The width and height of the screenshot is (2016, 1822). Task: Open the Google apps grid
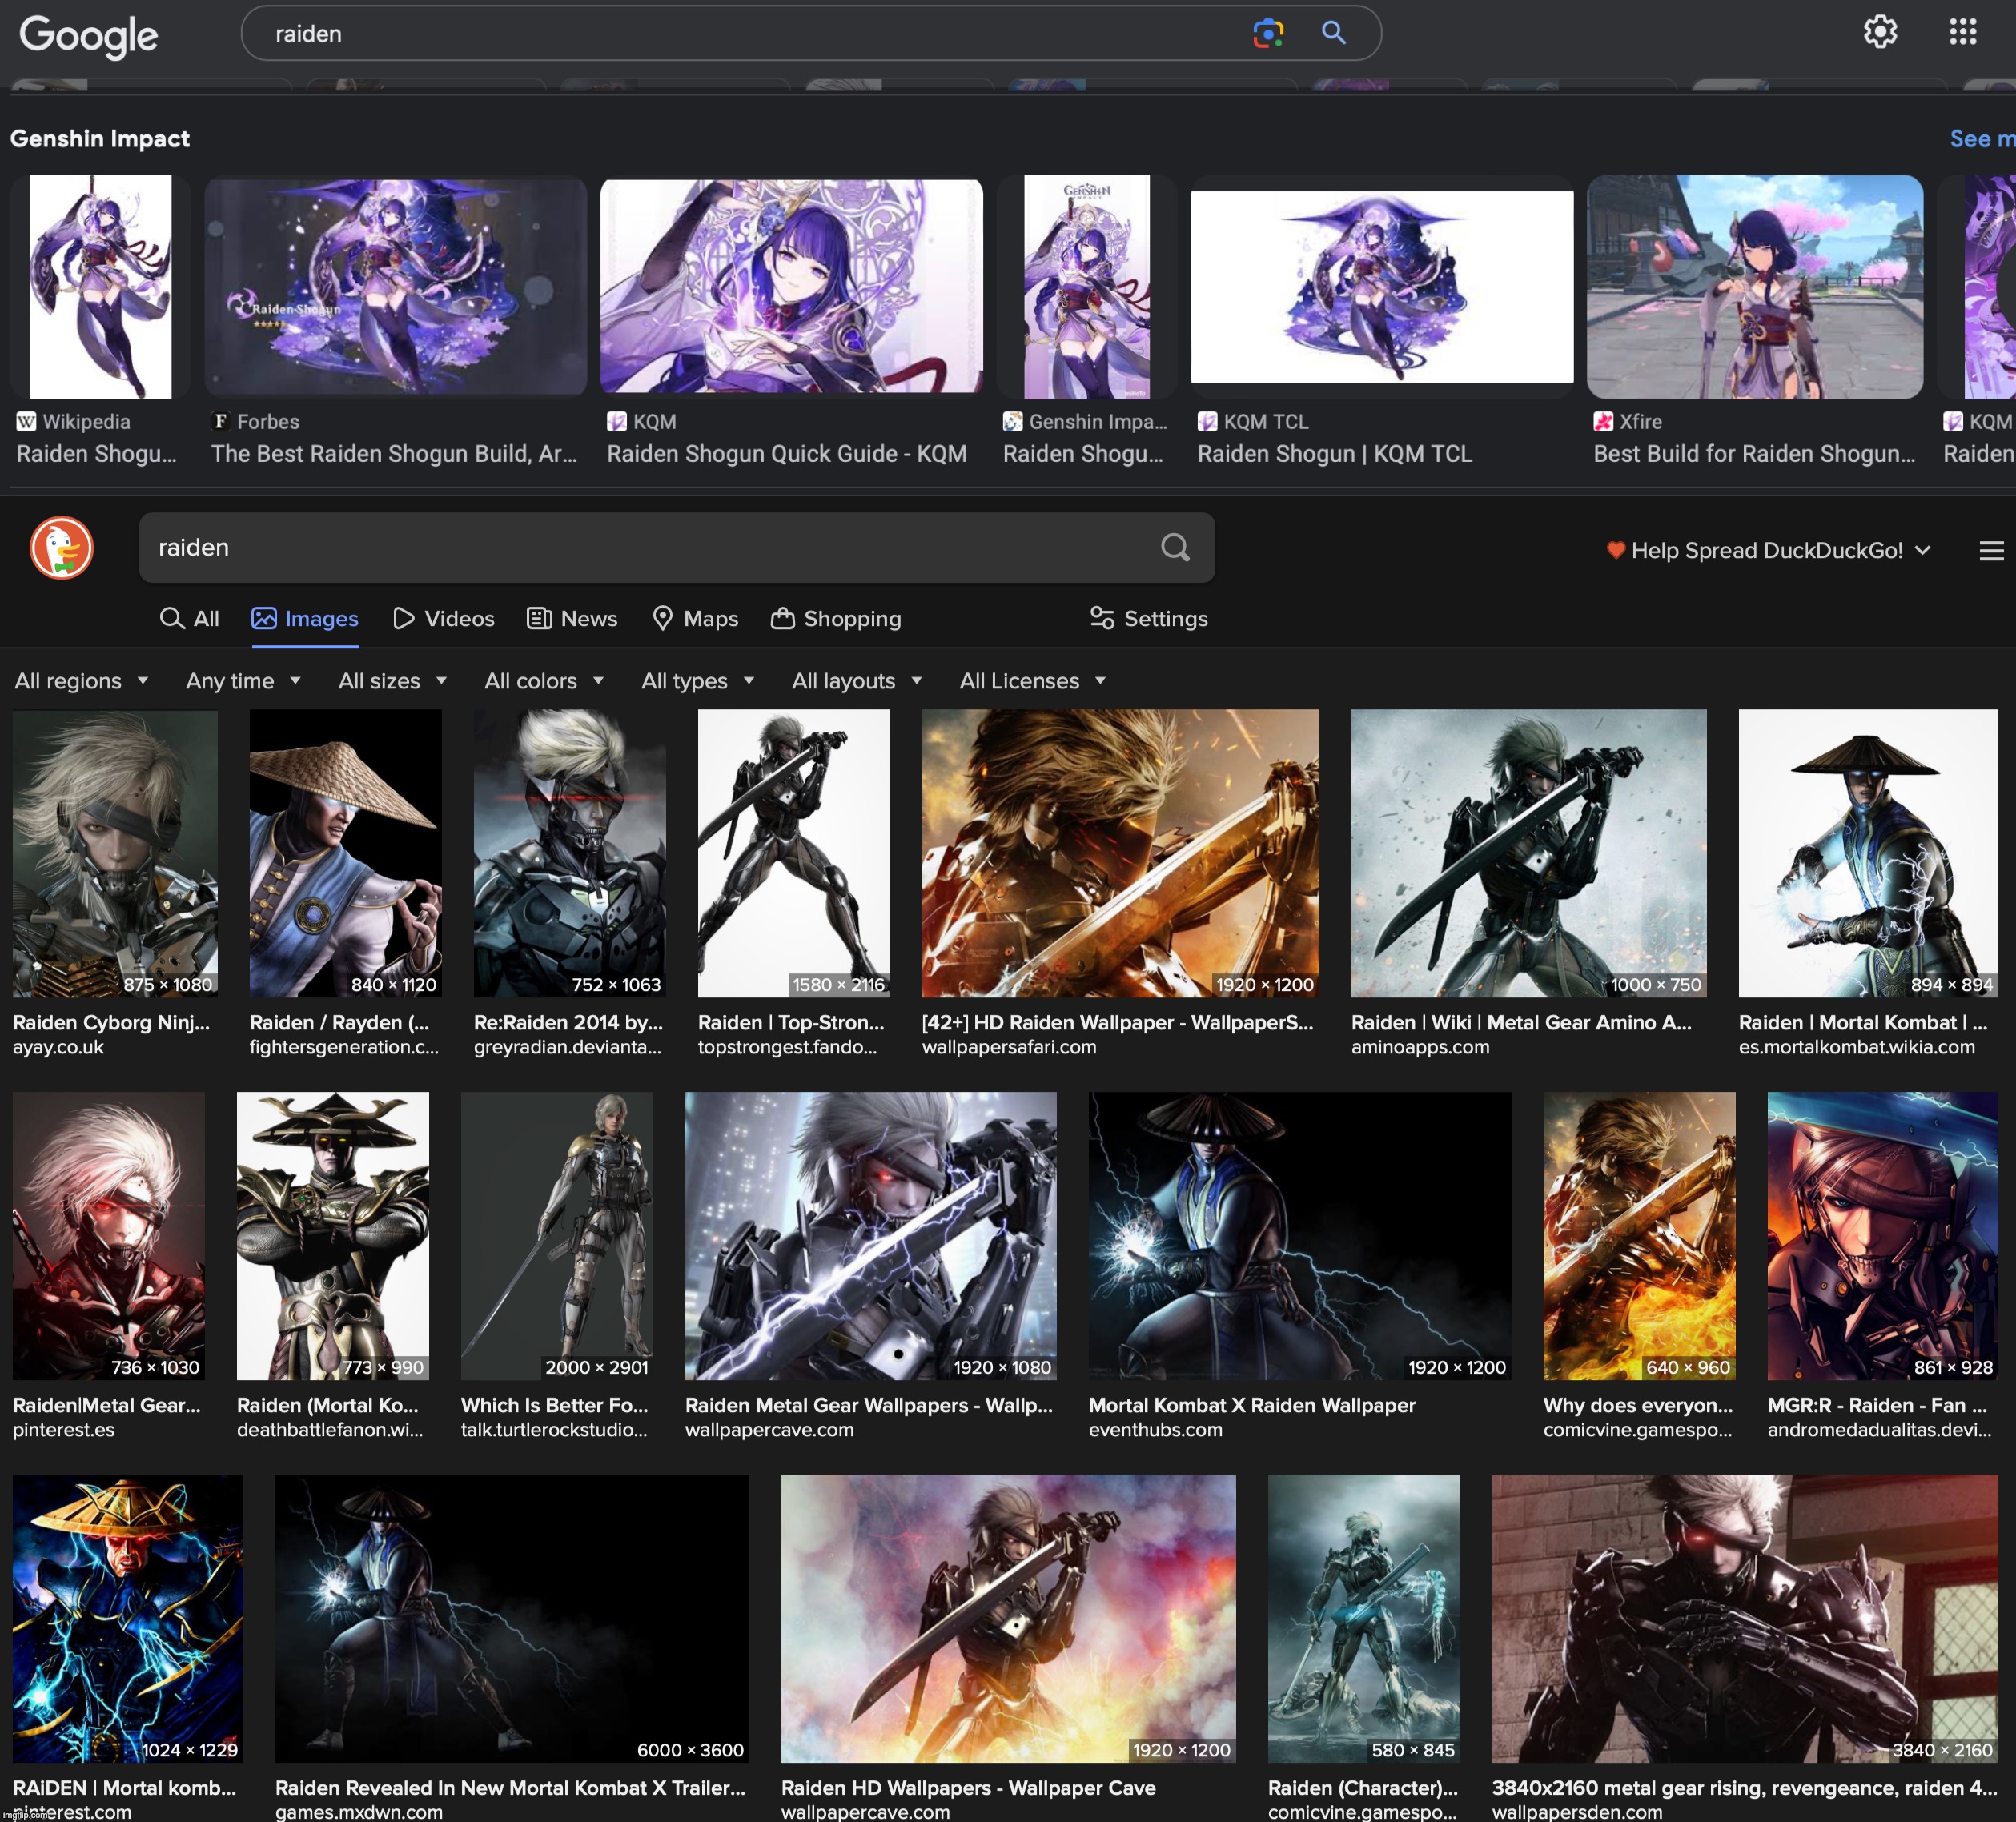point(1962,32)
